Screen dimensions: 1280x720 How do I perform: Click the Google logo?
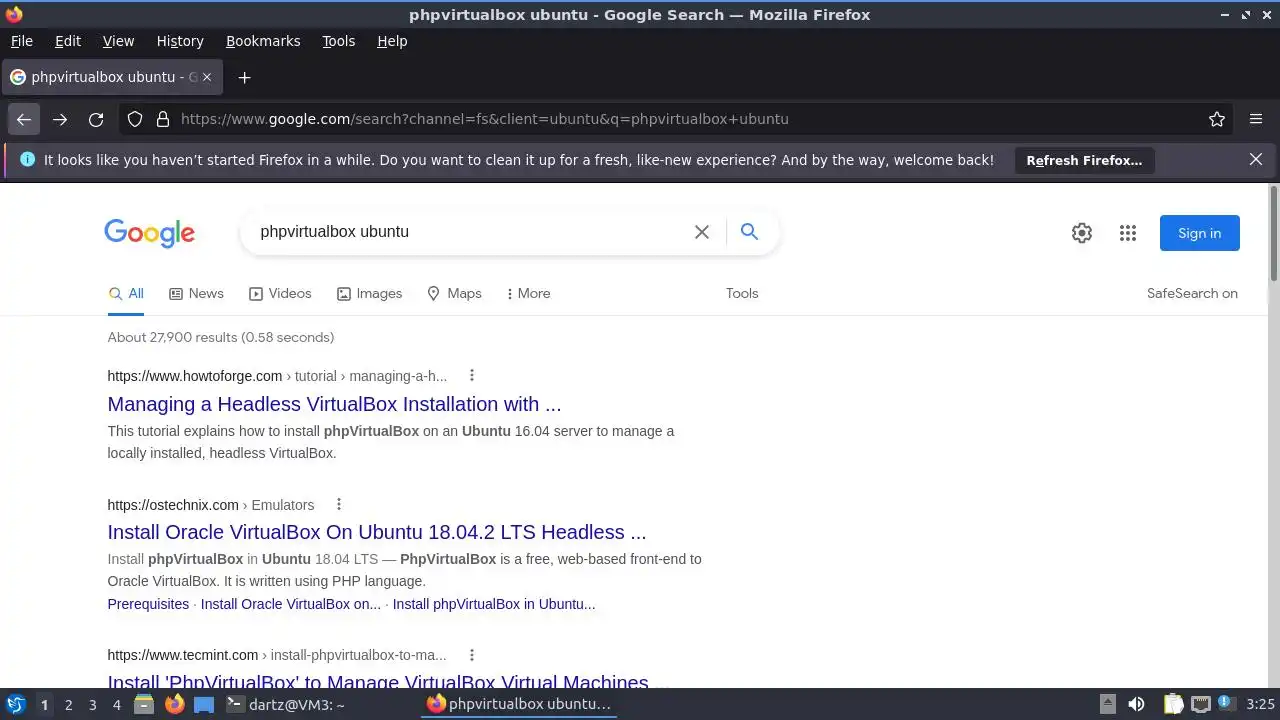tap(149, 233)
